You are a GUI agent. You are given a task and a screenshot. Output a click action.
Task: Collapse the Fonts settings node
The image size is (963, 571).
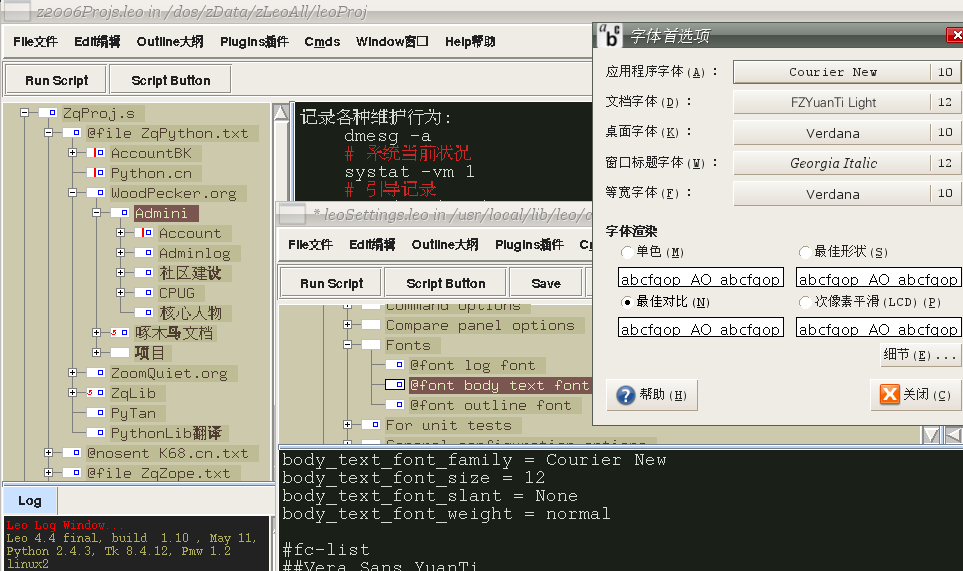[x=348, y=345]
